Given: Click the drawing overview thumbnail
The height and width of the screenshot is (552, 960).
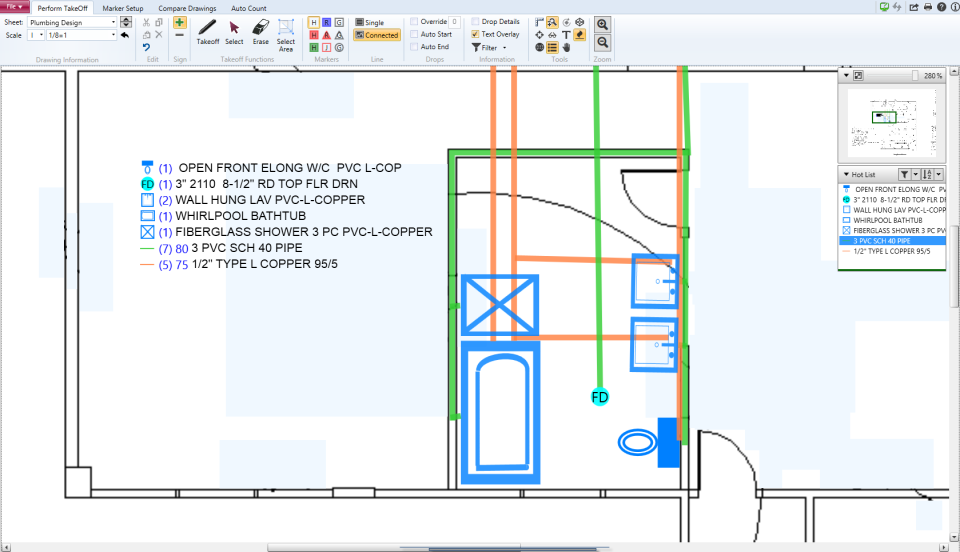Looking at the screenshot, I should 892,122.
